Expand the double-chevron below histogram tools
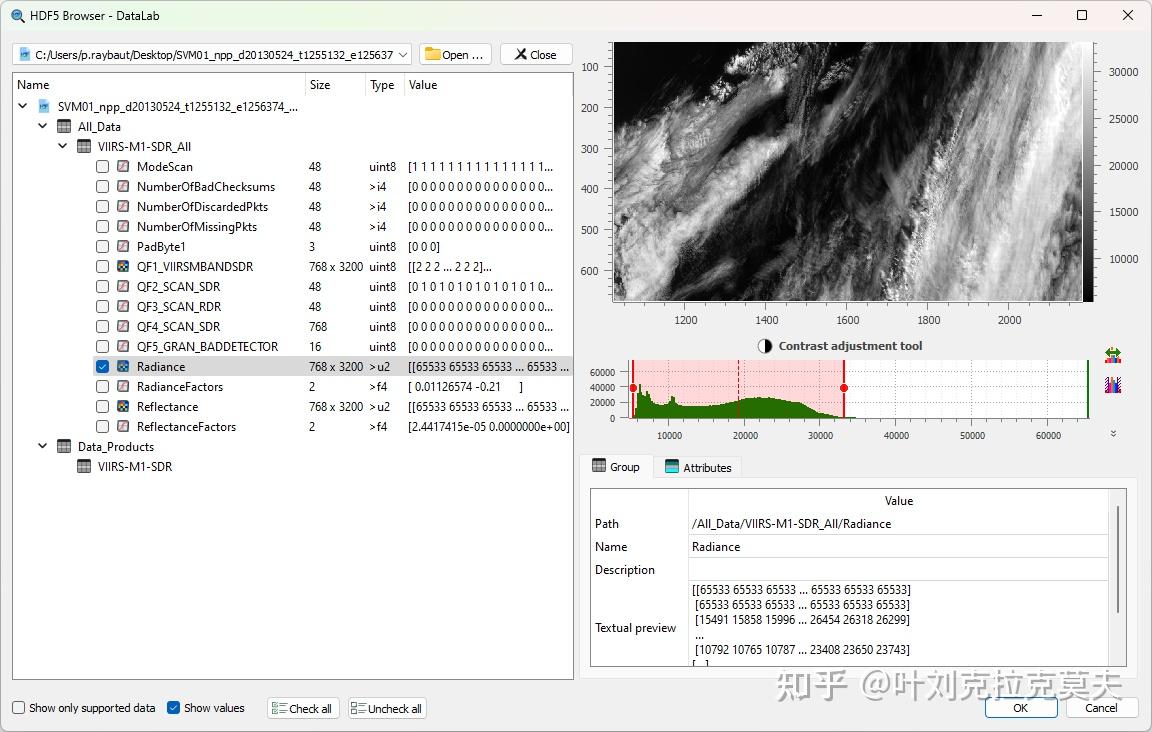1152x732 pixels. [1113, 434]
